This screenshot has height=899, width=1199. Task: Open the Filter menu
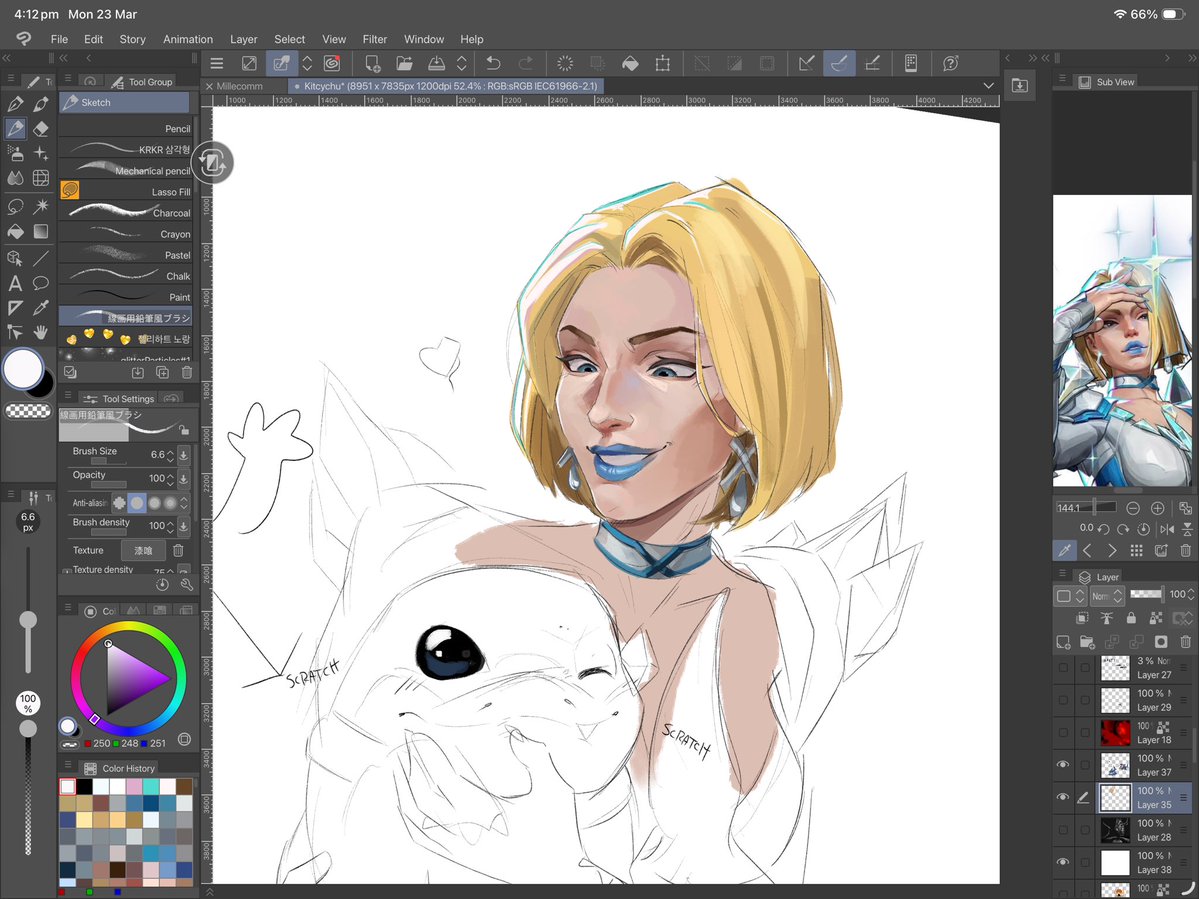[x=375, y=39]
